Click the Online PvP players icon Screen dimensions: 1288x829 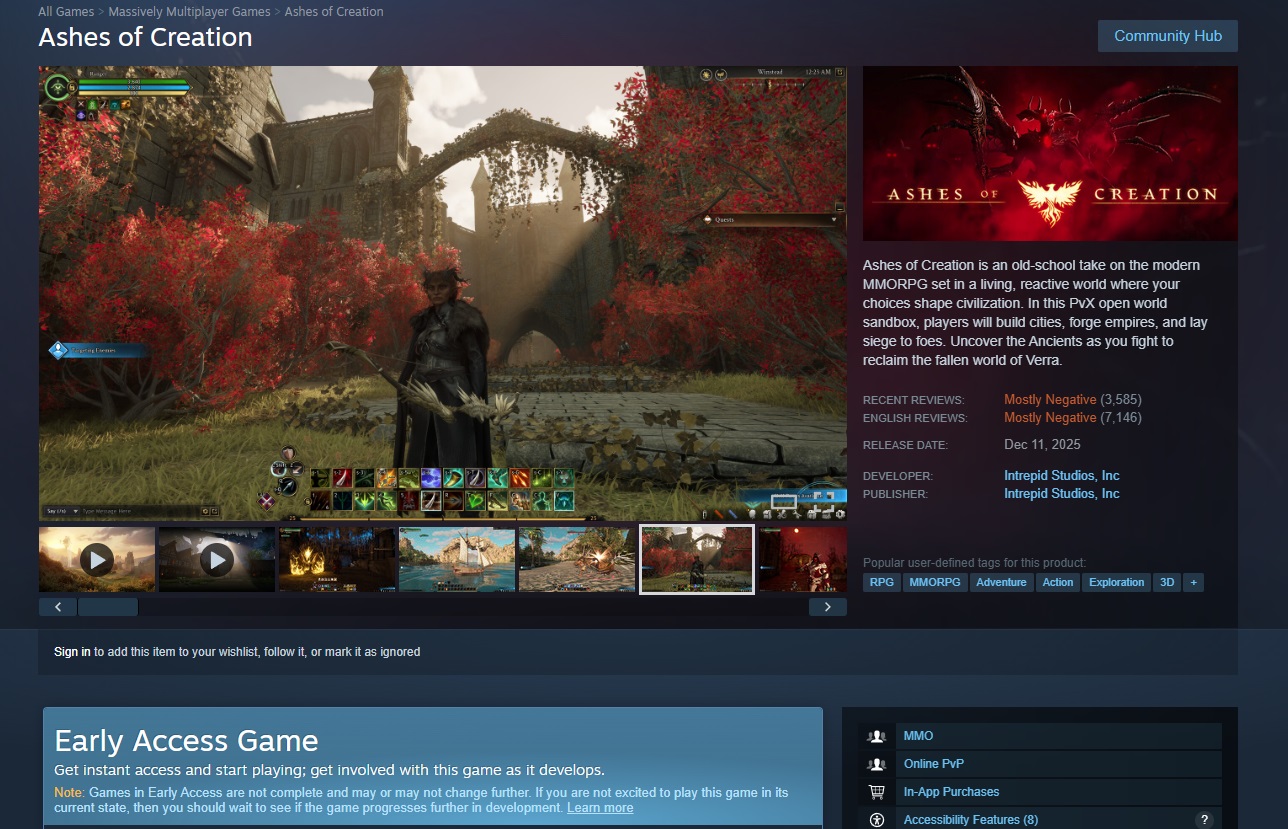pos(878,763)
